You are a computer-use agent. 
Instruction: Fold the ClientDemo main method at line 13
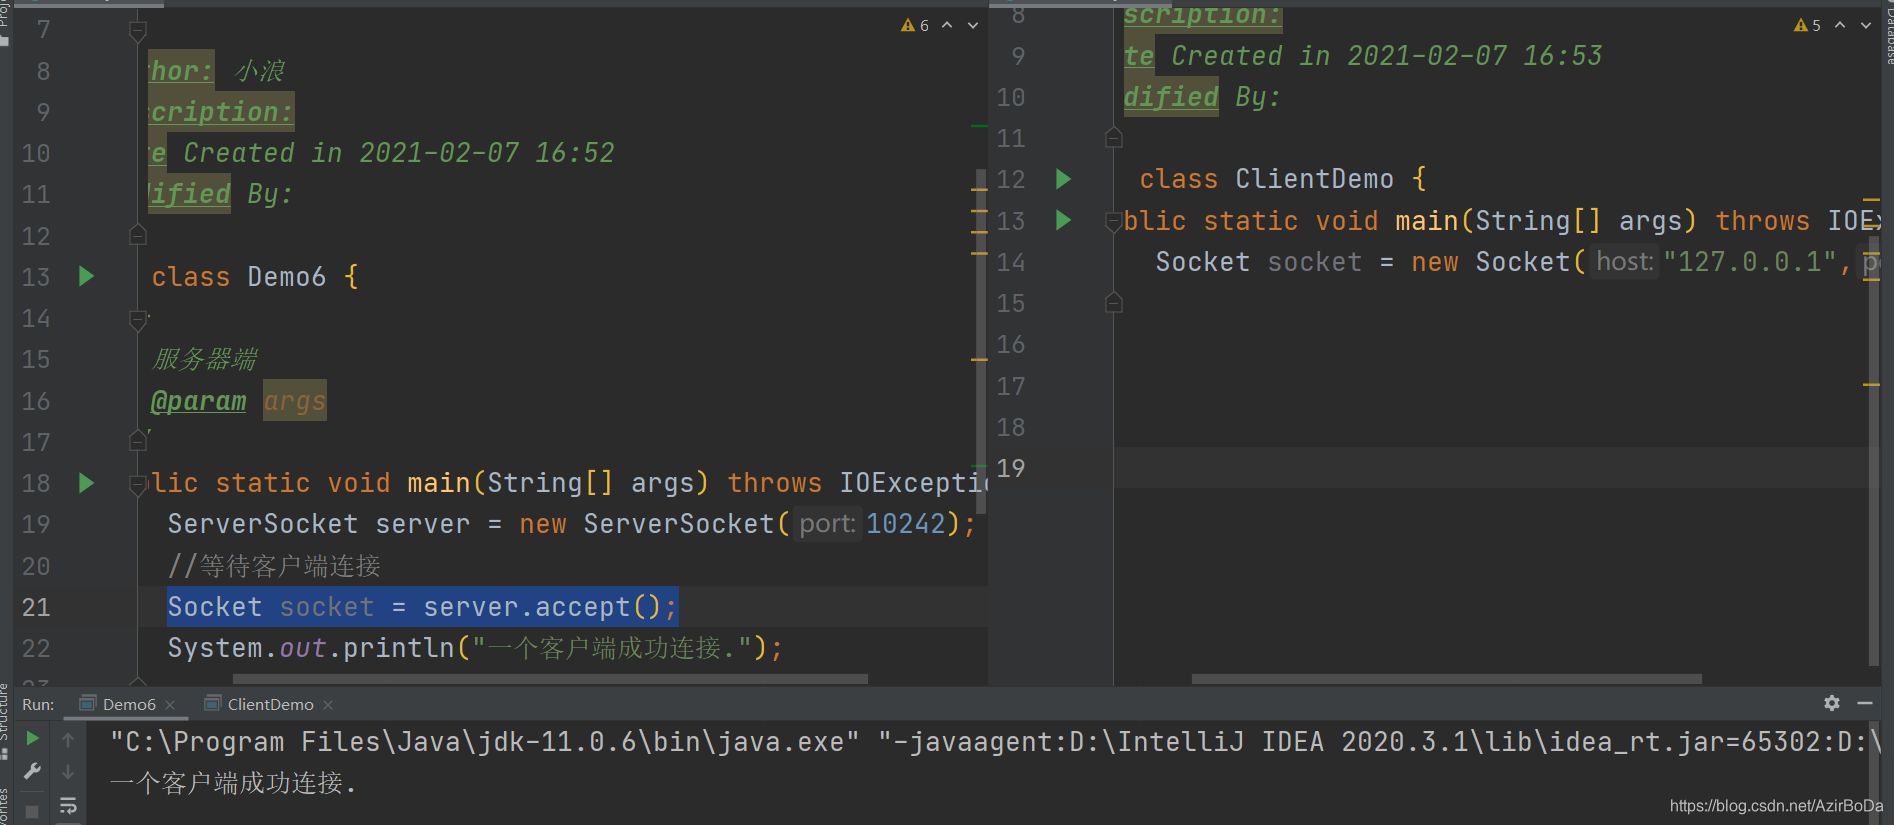[1114, 222]
